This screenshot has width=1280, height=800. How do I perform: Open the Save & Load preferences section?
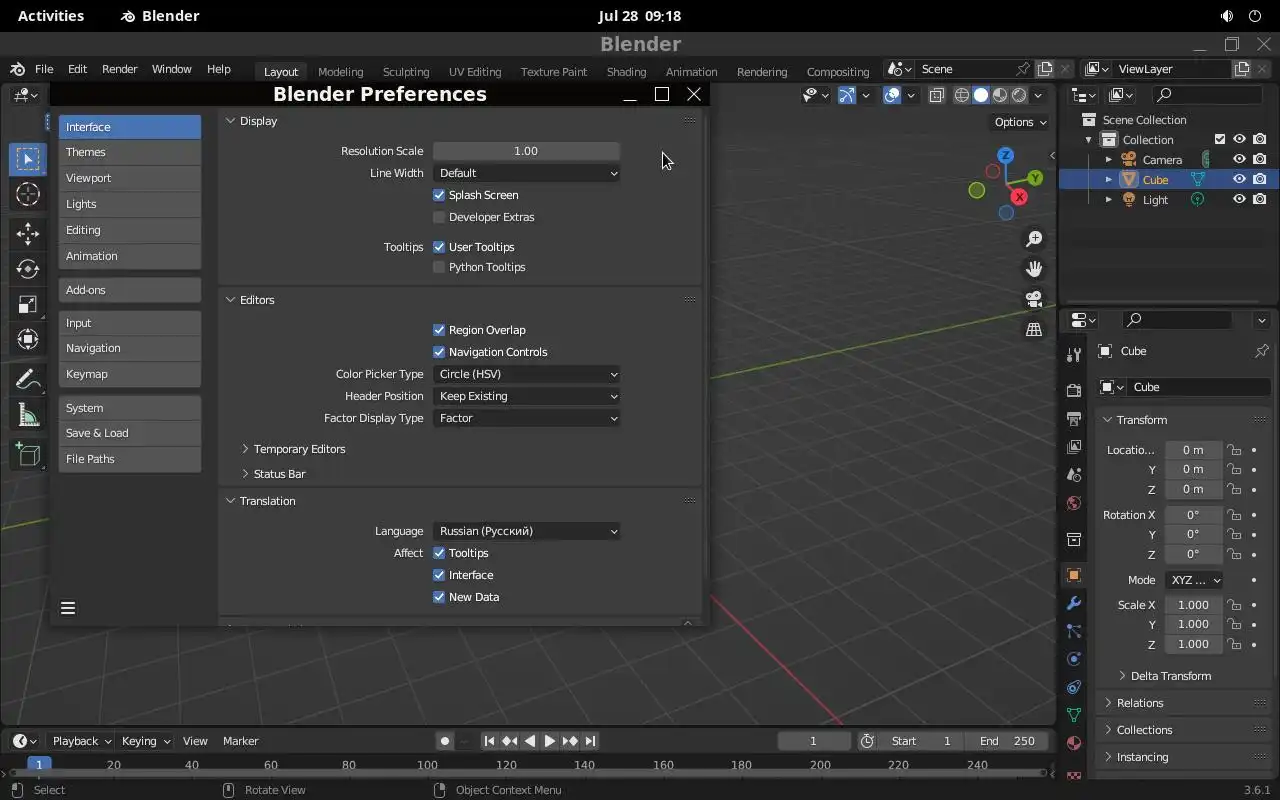[130, 433]
